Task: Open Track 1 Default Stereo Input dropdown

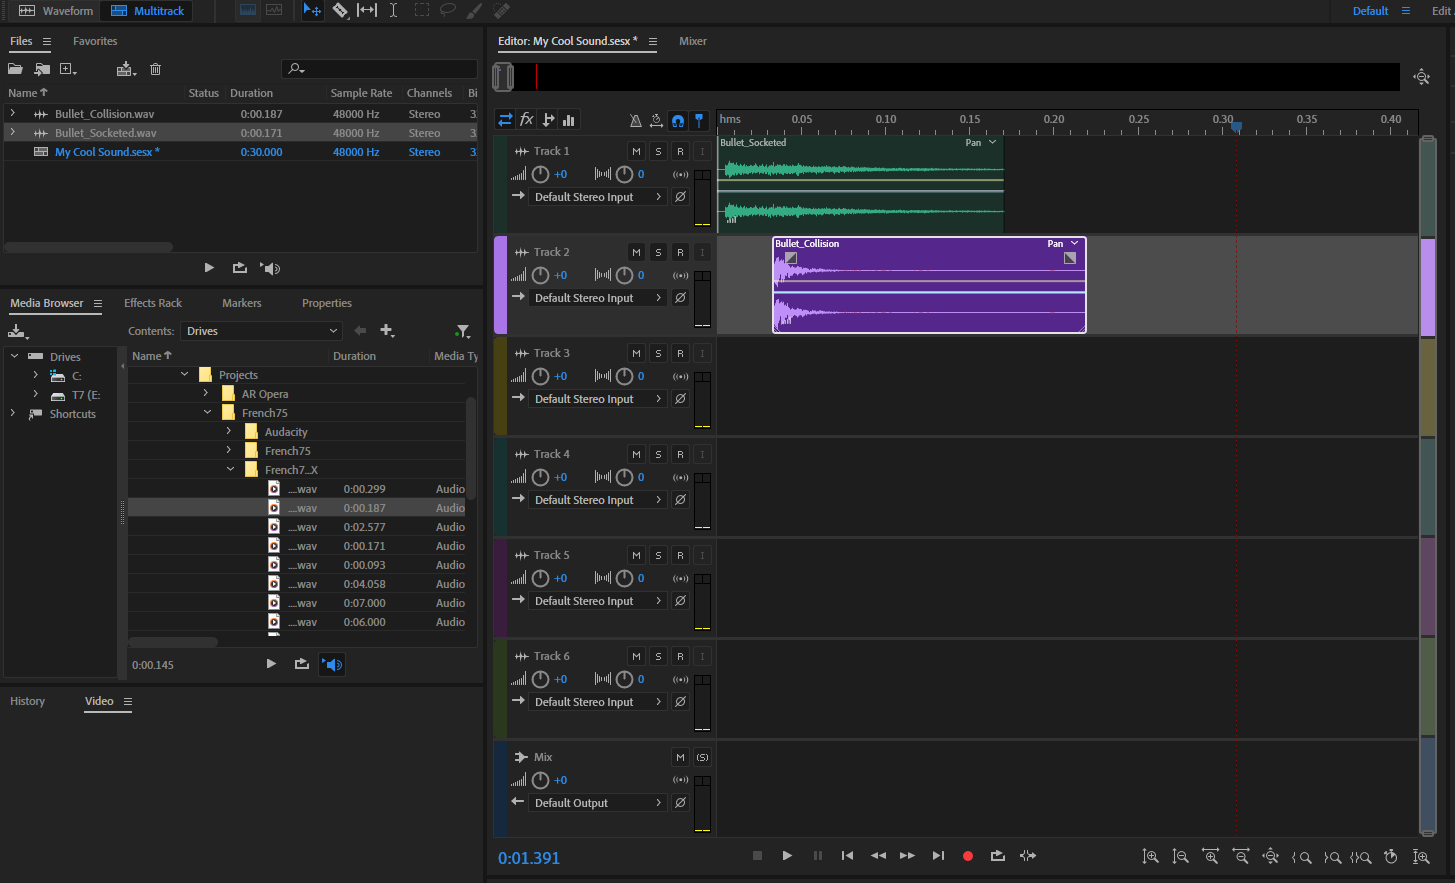Action: [598, 197]
